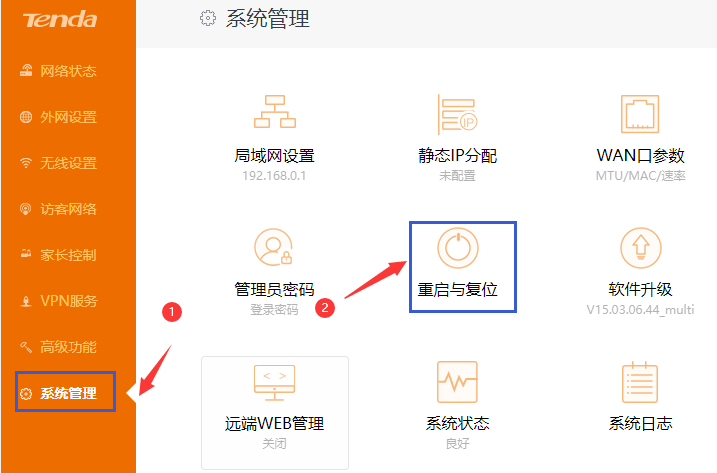717x473 pixels.
Task: Click the 未配置 status text
Action: pos(457,176)
